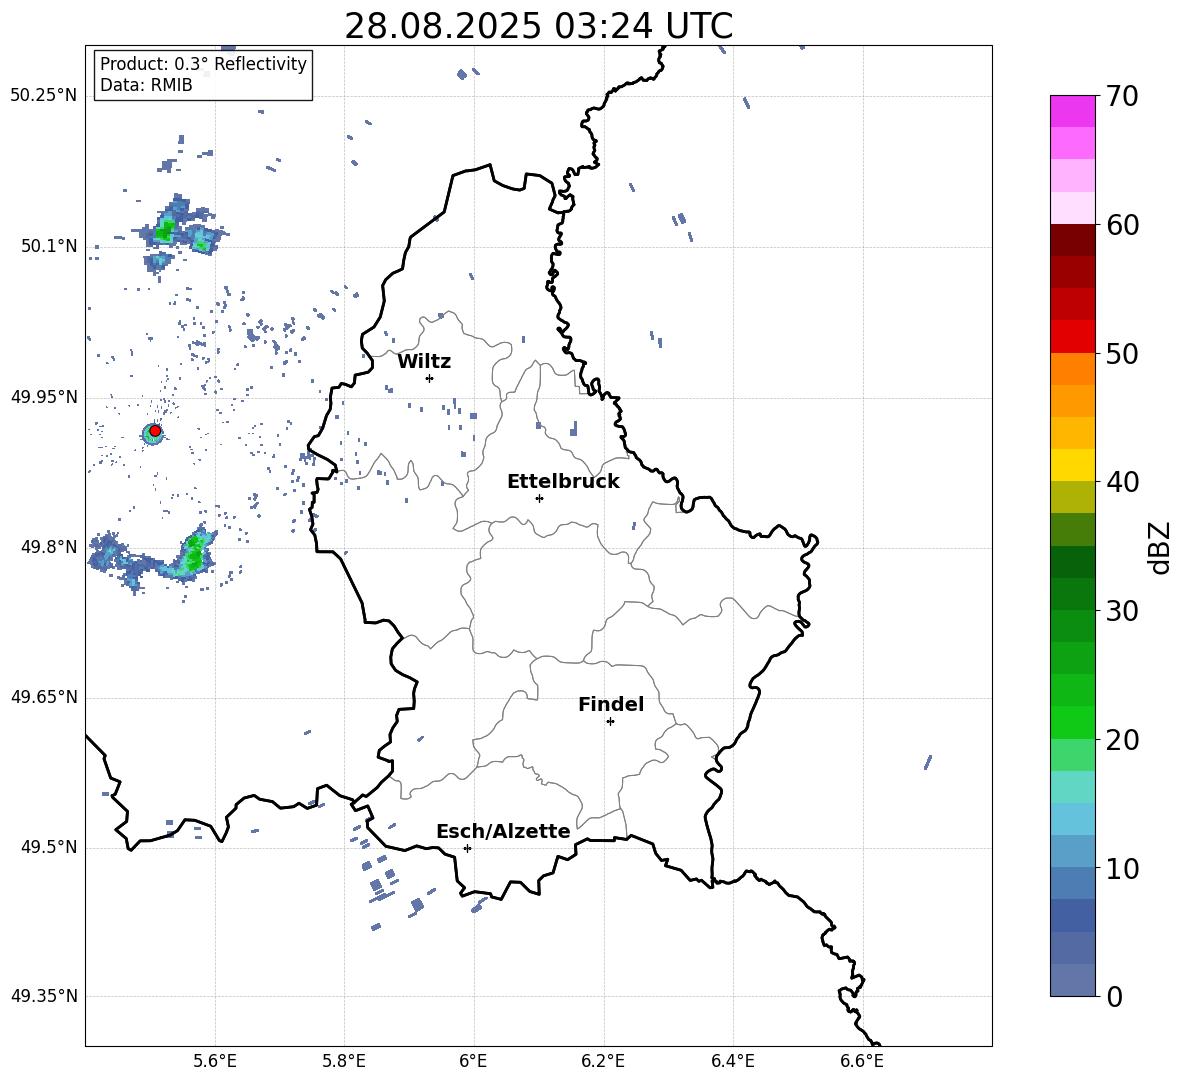Click the Findel station cross marker

pyautogui.click(x=610, y=722)
